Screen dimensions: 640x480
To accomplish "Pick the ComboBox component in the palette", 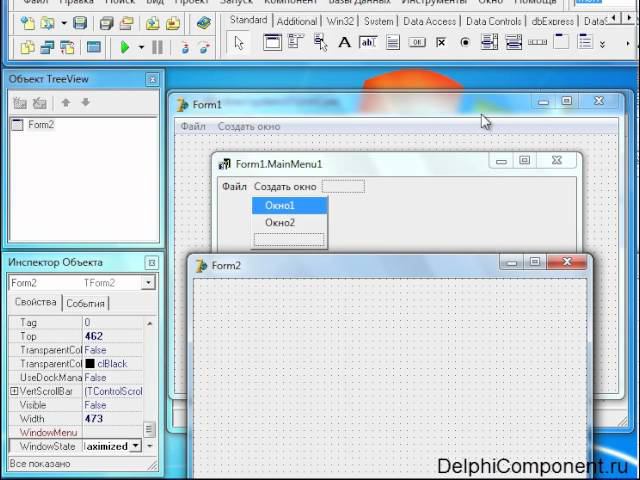I will 513,42.
